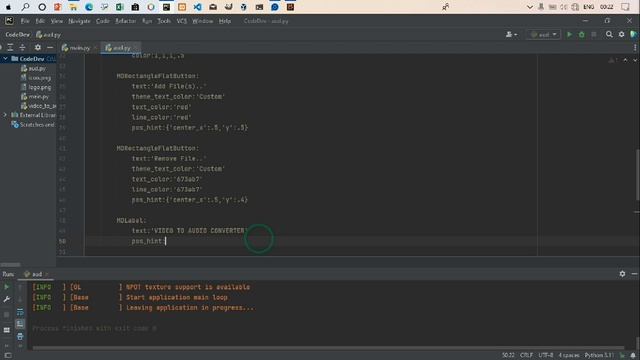The image size is (640, 360).
Task: Click the console horizontal scrollbar
Action: pos(328,348)
